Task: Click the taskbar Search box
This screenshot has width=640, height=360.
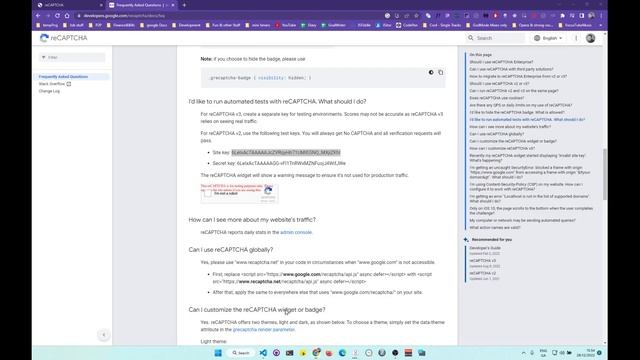Action: [241, 353]
